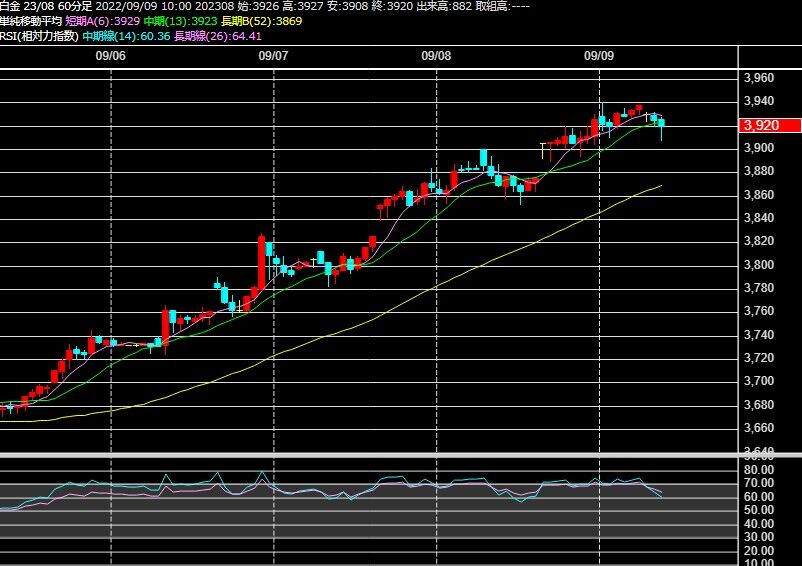Click the open interest label 取組高:----
The width and height of the screenshot is (802, 566).
tap(502, 7)
